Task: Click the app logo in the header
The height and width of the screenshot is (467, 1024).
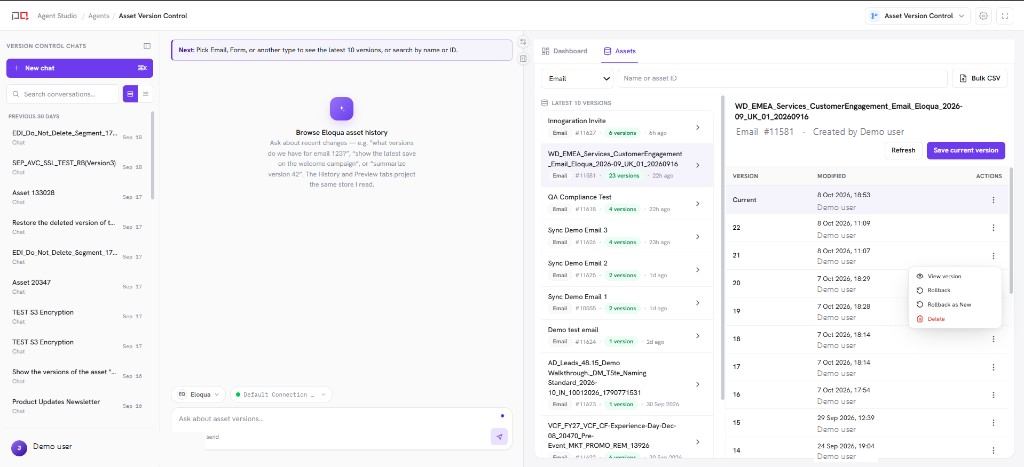Action: click(x=20, y=16)
